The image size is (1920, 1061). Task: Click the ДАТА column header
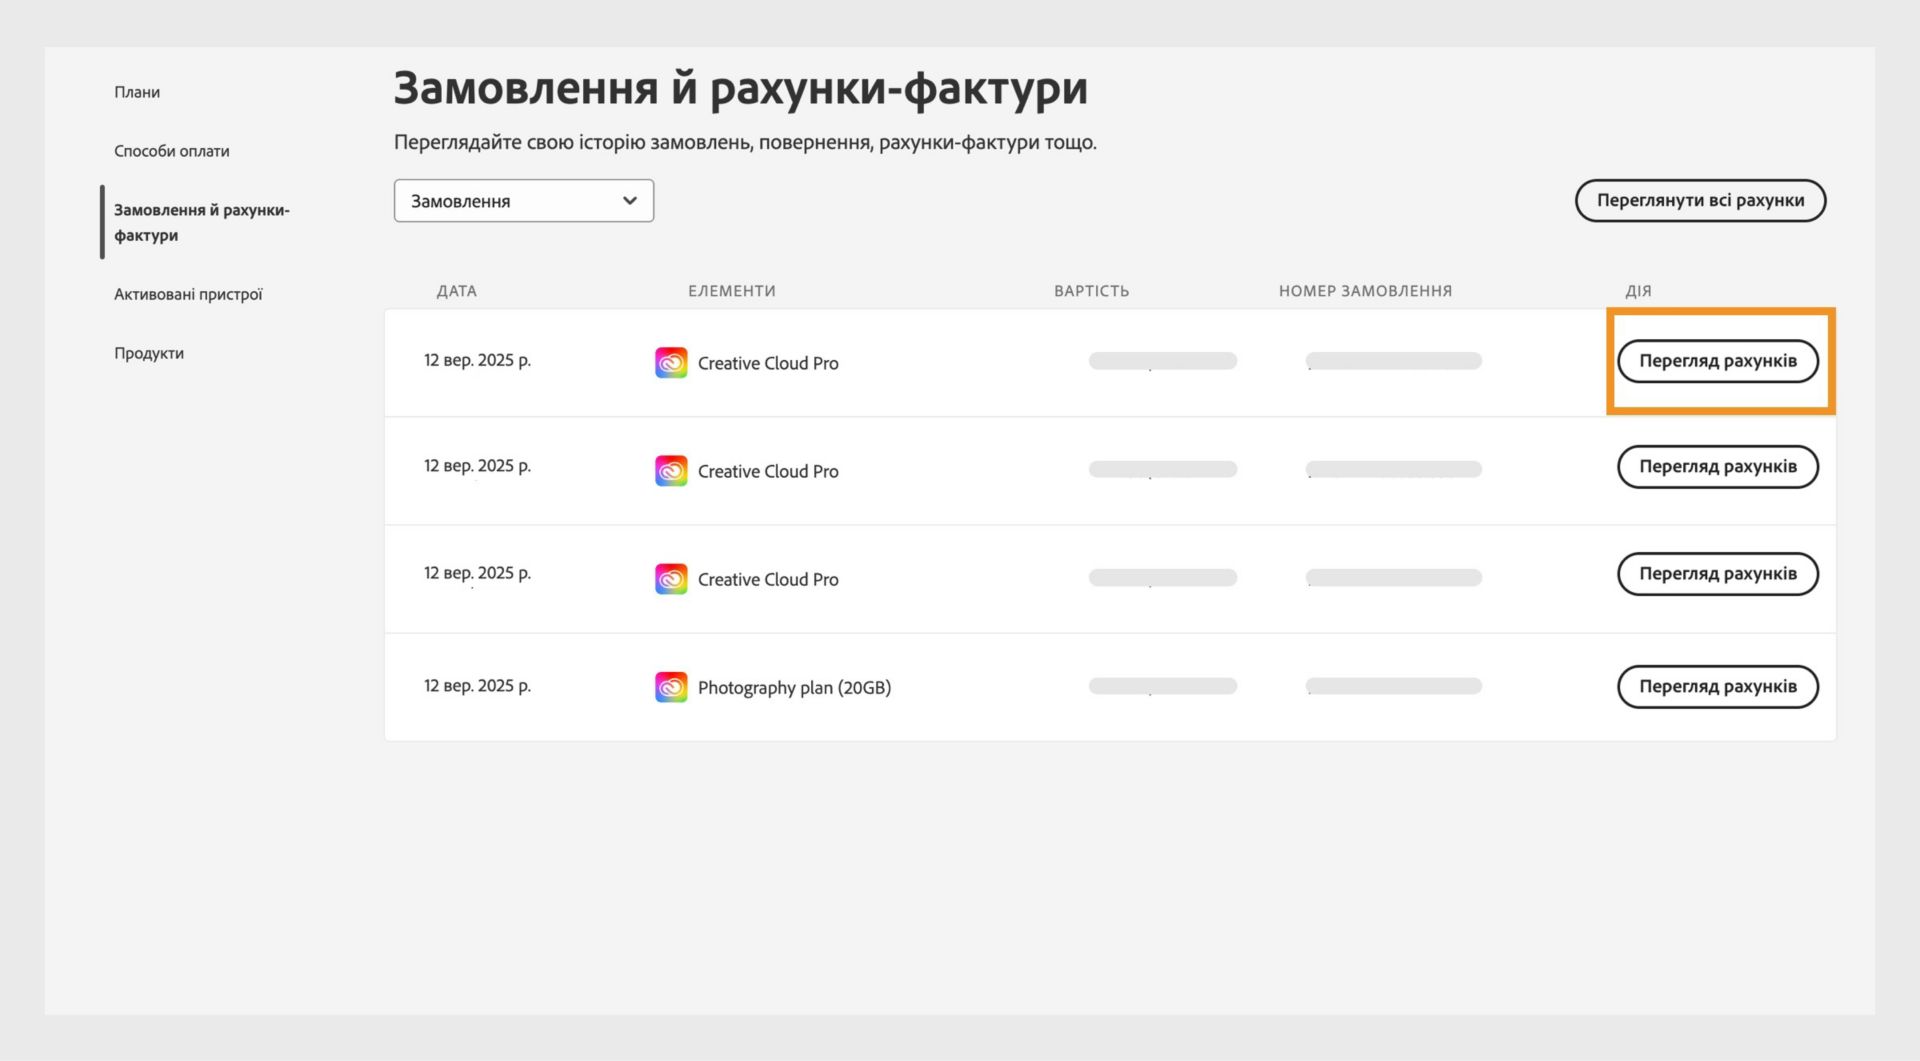pos(457,291)
